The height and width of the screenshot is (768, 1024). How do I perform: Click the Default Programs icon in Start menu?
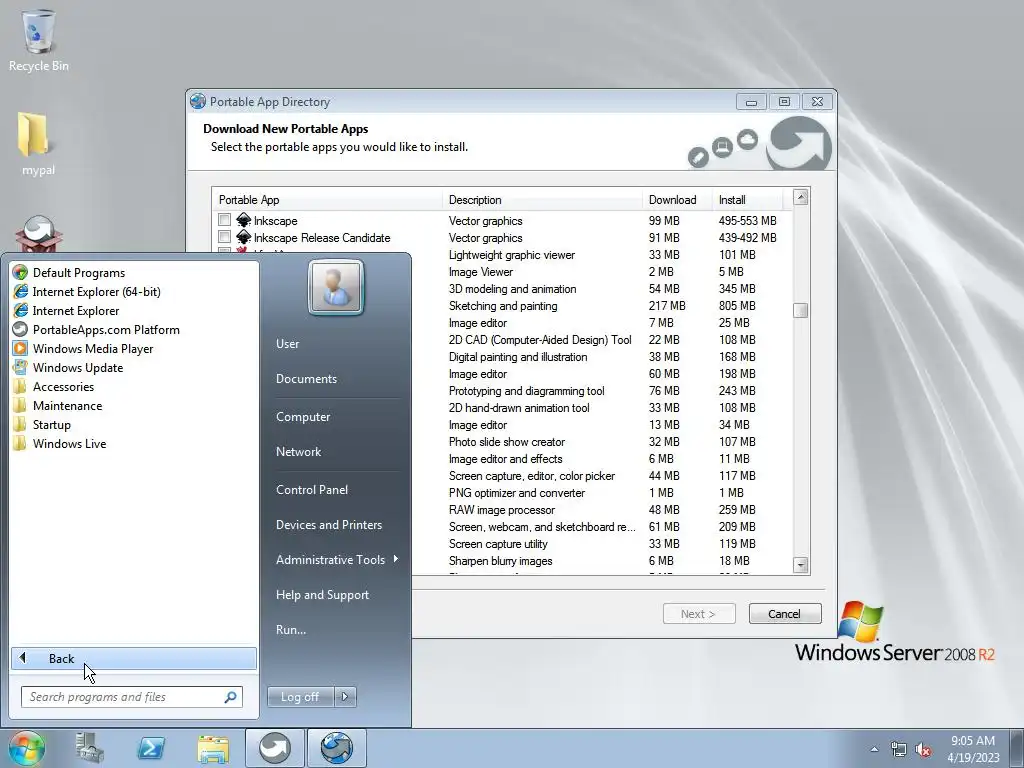pyautogui.click(x=20, y=272)
